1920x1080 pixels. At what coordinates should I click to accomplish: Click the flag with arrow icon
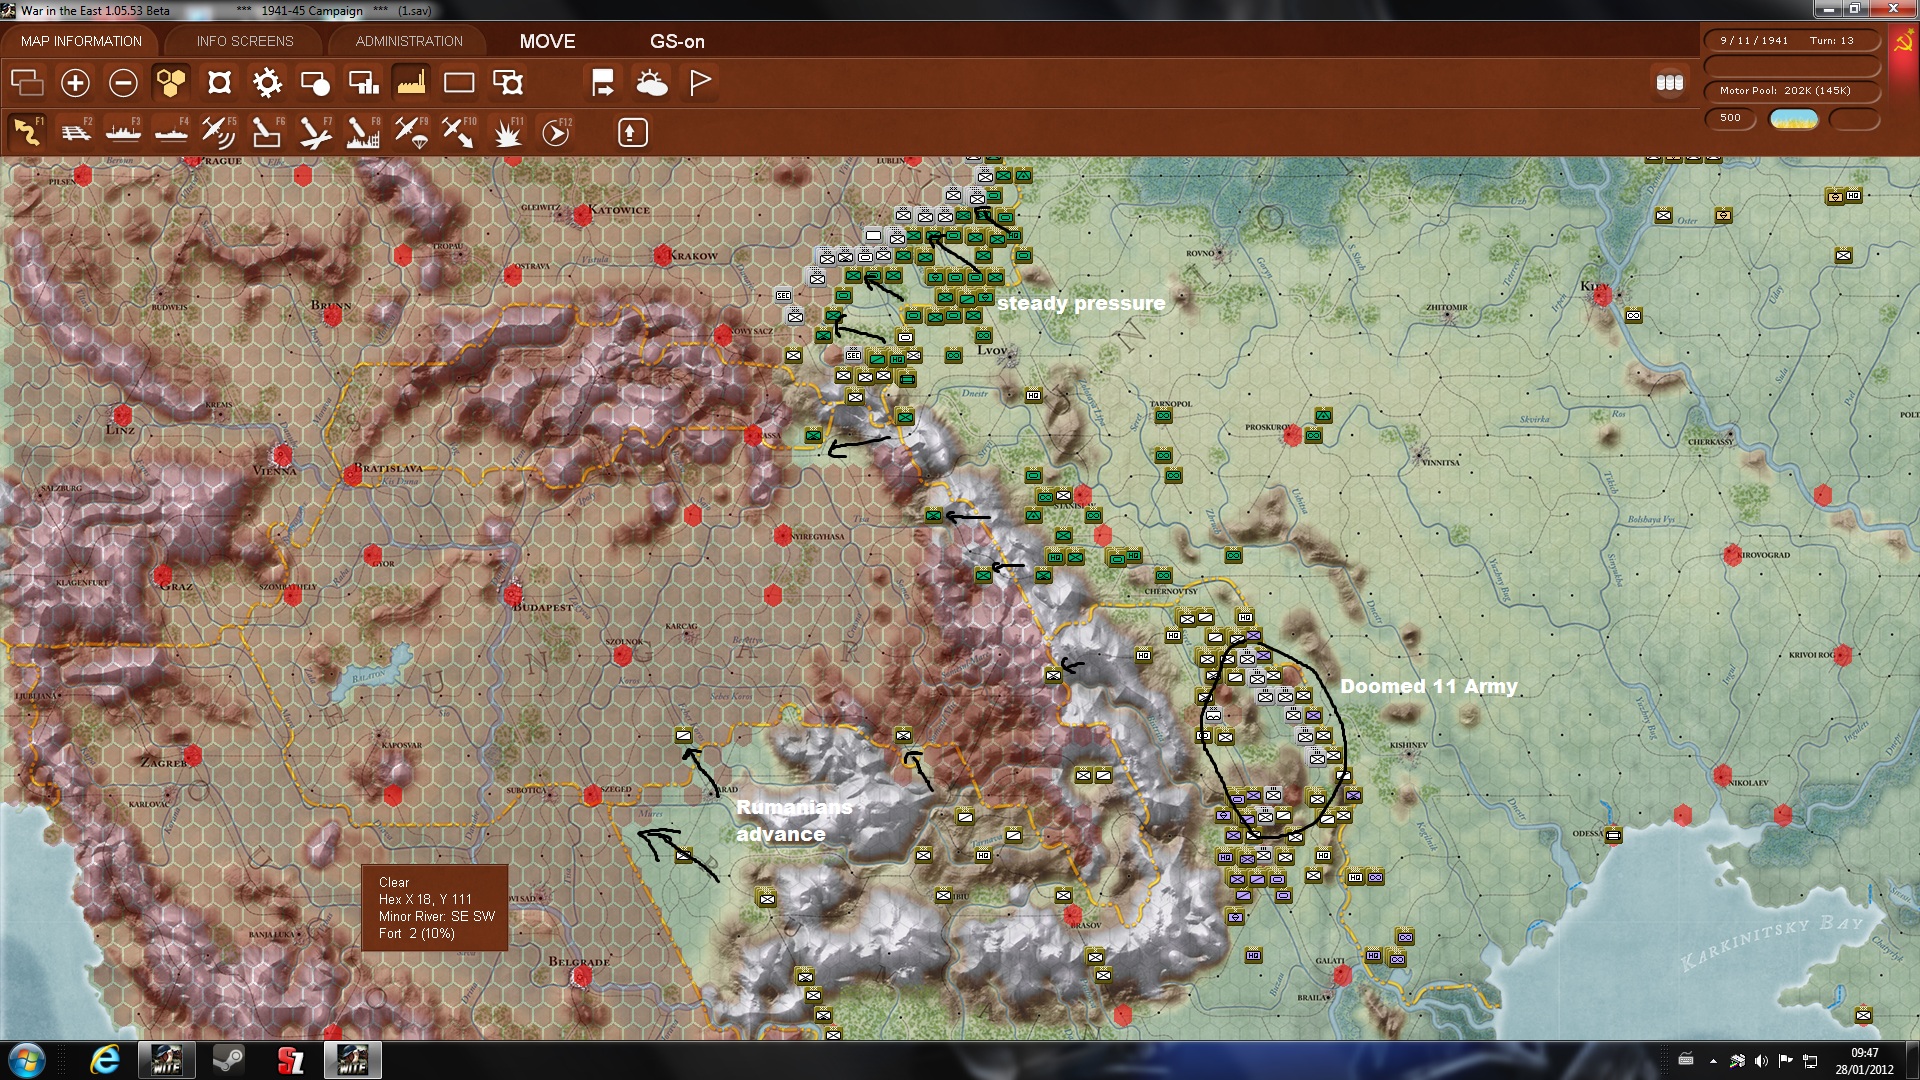pyautogui.click(x=603, y=82)
